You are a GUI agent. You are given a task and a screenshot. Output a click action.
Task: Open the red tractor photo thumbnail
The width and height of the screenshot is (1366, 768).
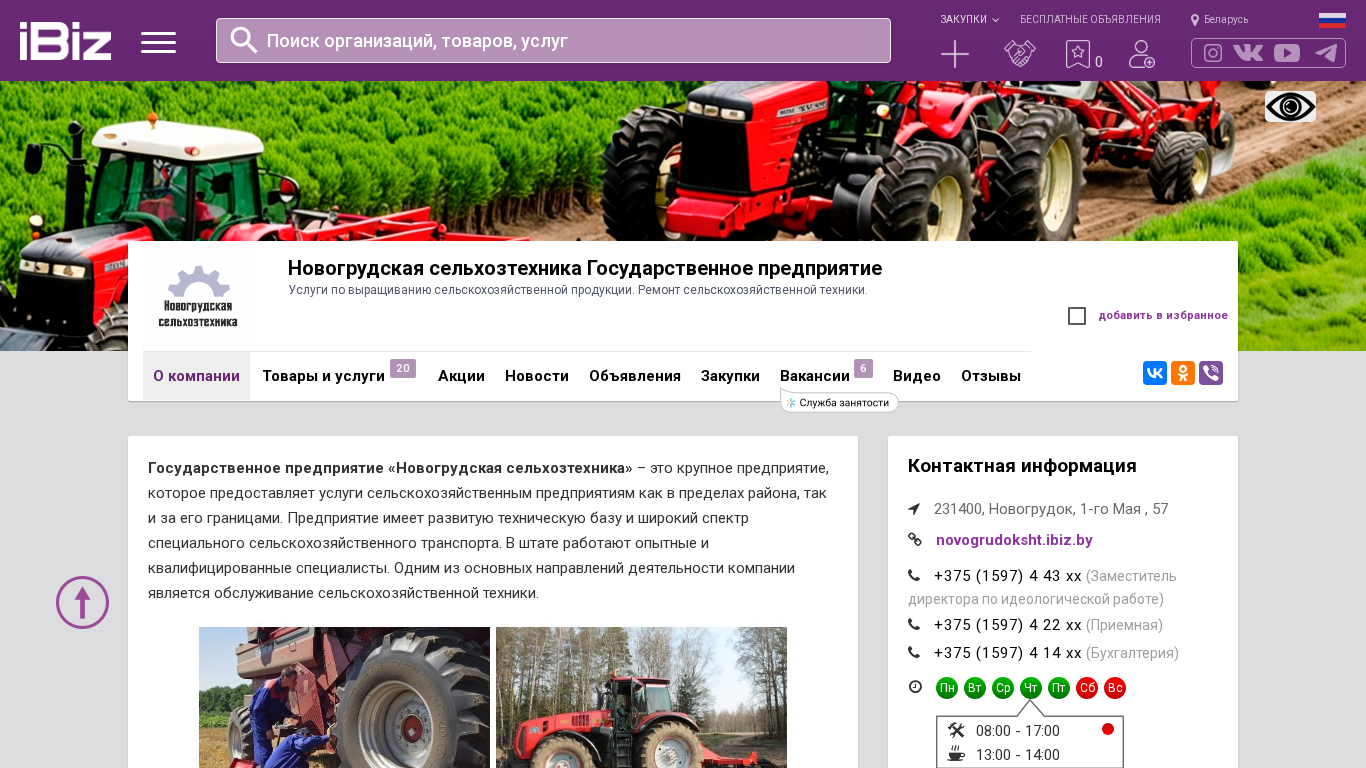point(641,697)
